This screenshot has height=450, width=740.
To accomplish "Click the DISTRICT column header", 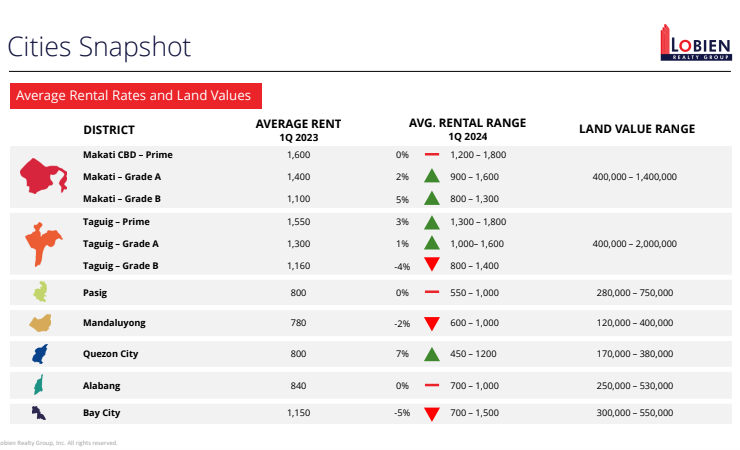I will click(108, 129).
